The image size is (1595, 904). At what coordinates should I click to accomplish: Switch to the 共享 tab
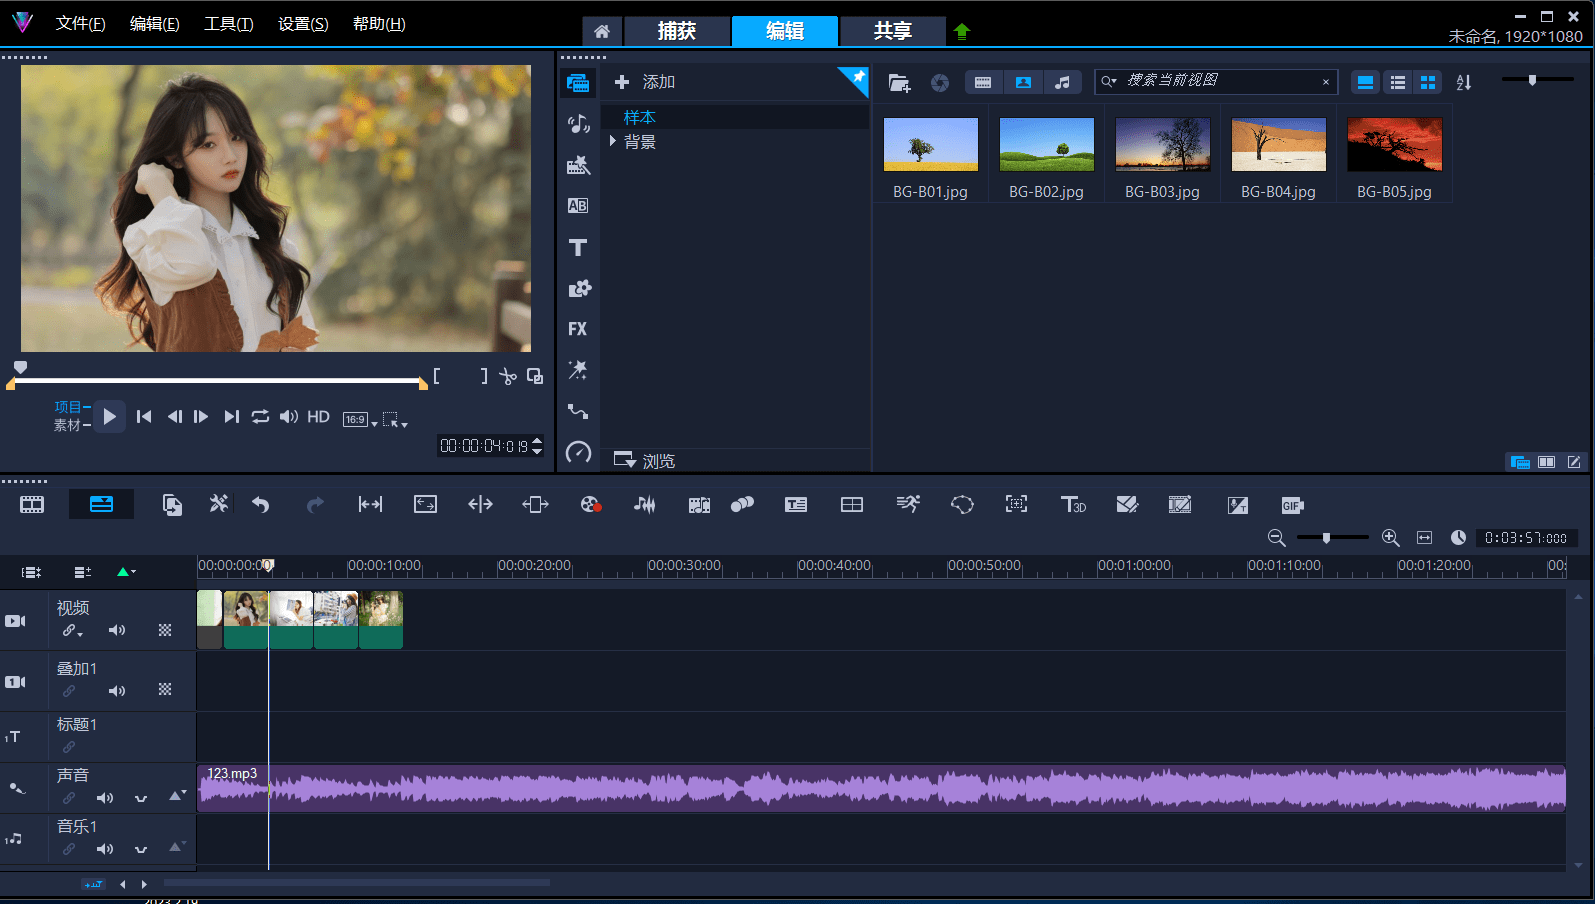tap(893, 31)
